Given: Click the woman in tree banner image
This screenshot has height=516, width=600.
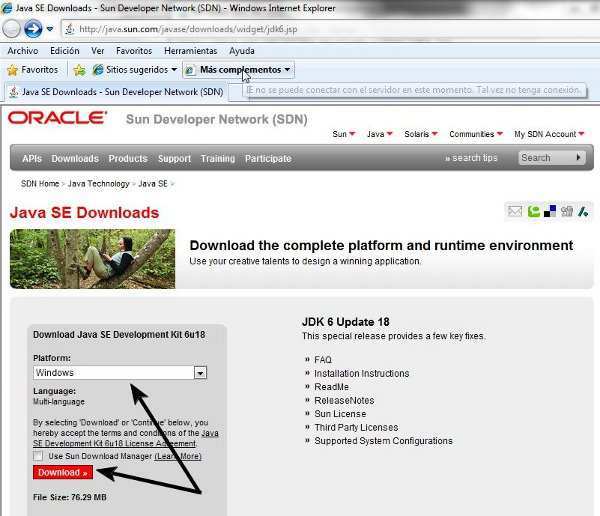Looking at the screenshot, I should pos(93,259).
